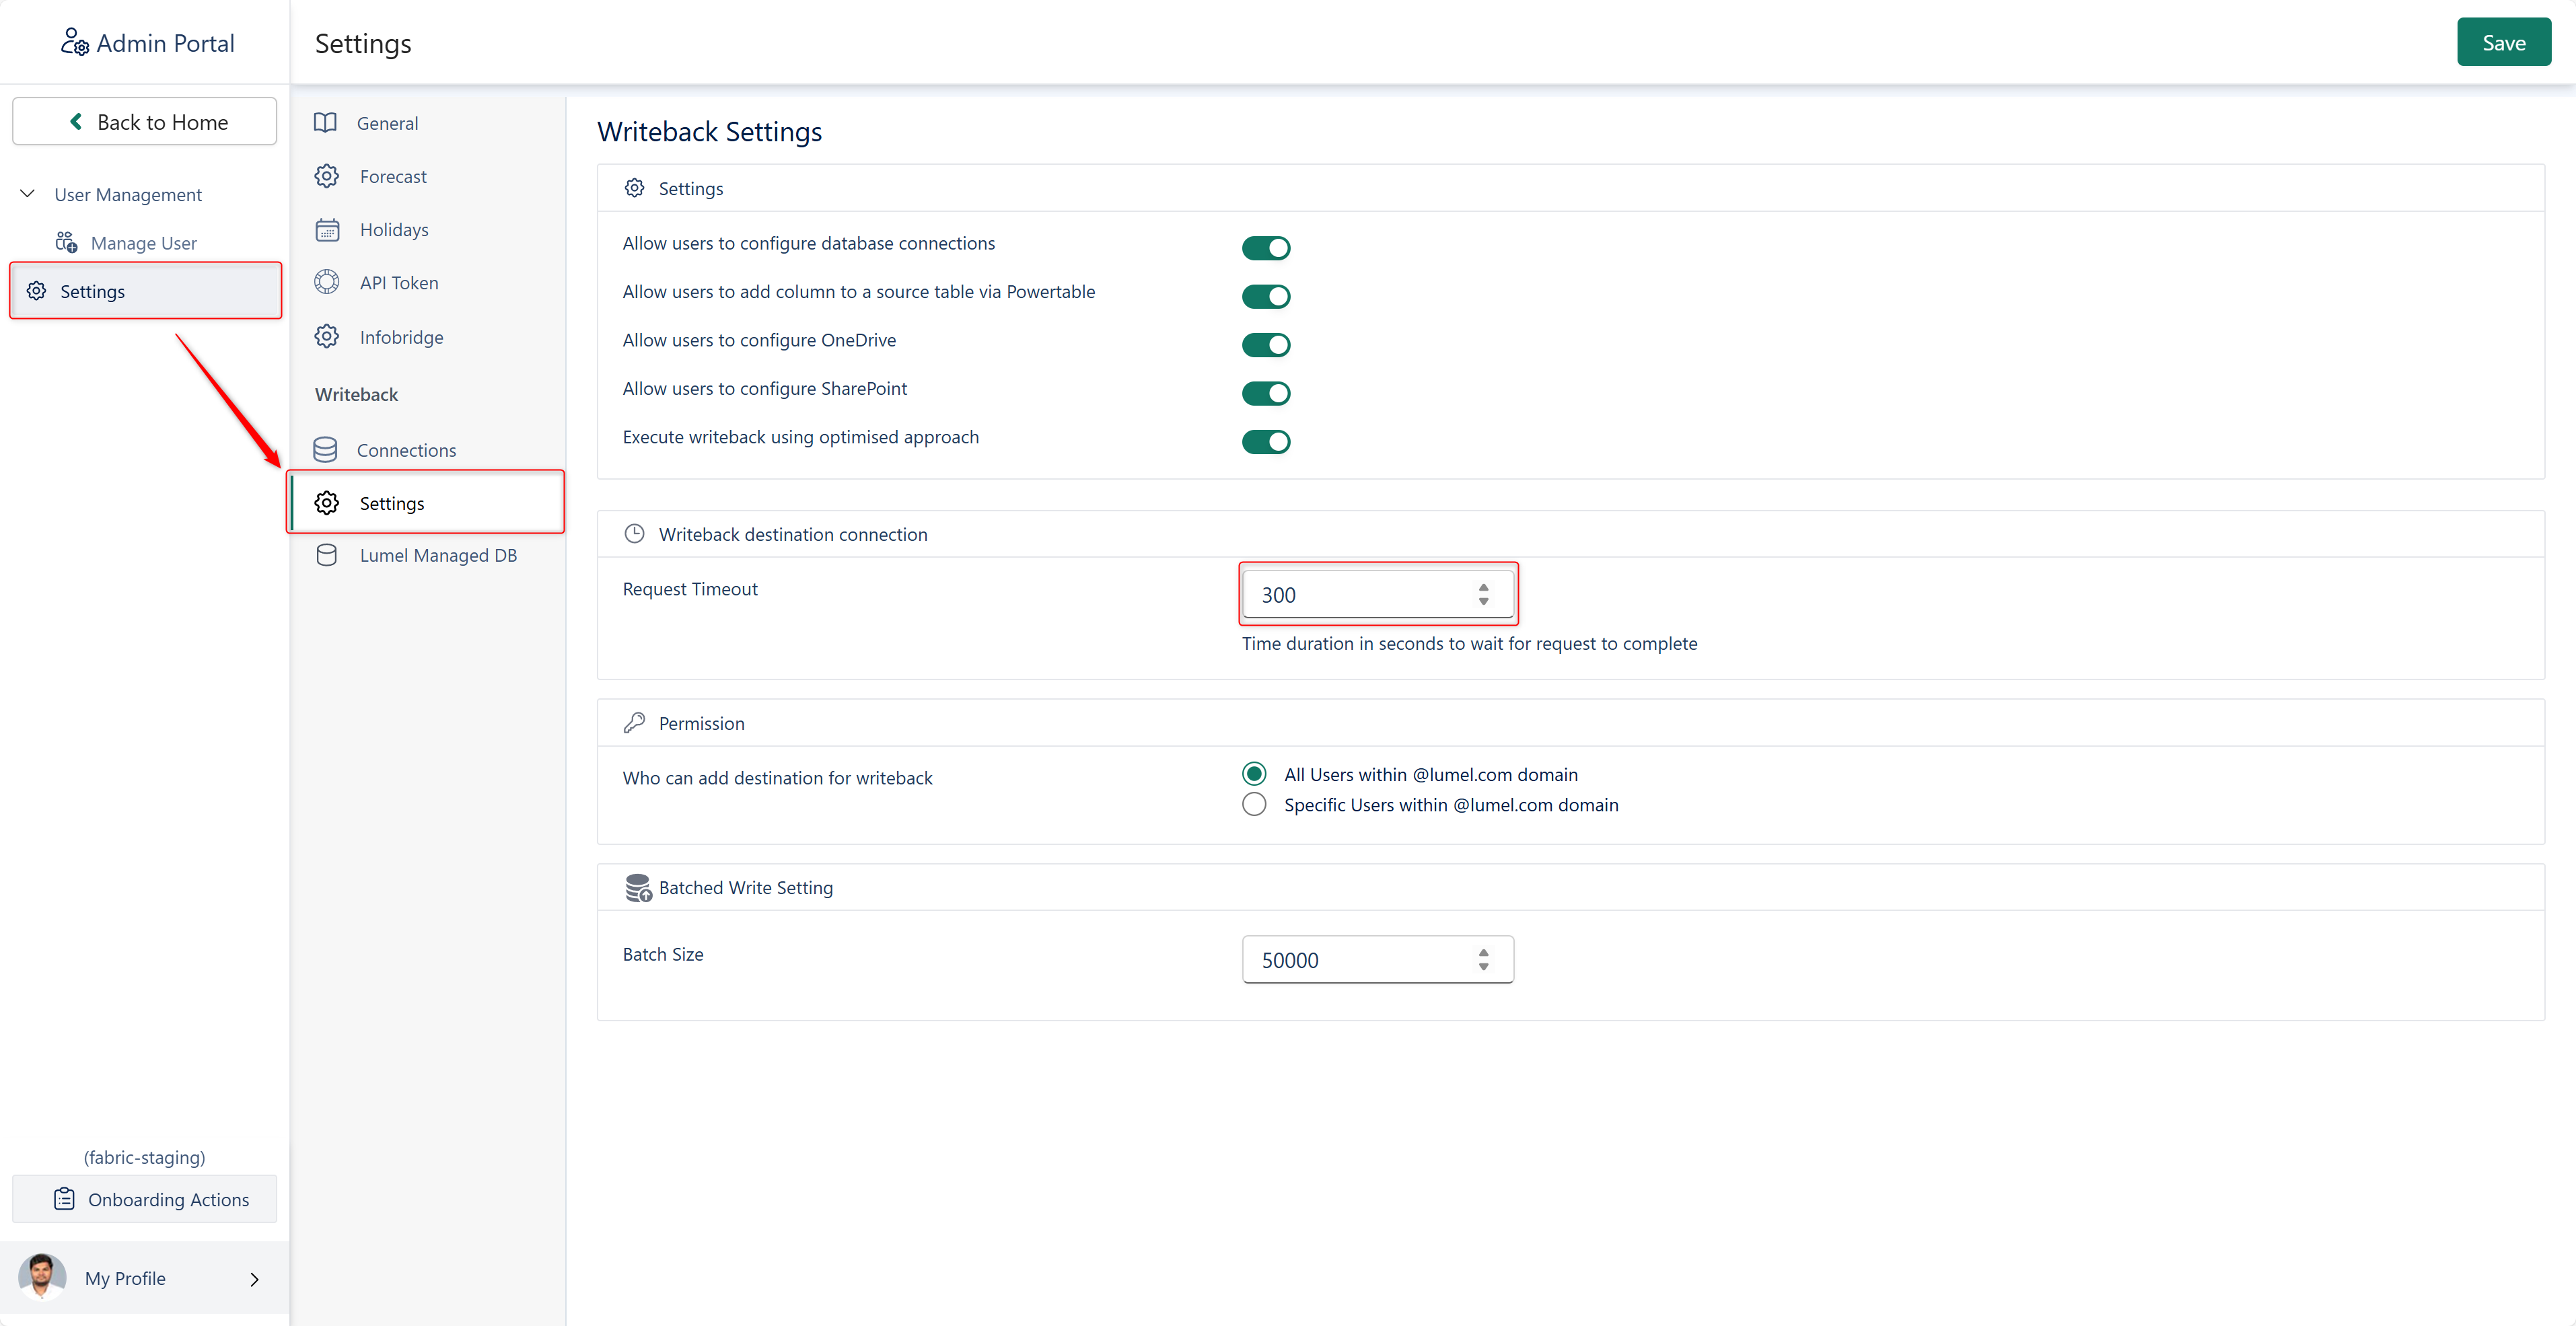Toggle database connections configuration switch
The image size is (2576, 1326).
[x=1265, y=248]
